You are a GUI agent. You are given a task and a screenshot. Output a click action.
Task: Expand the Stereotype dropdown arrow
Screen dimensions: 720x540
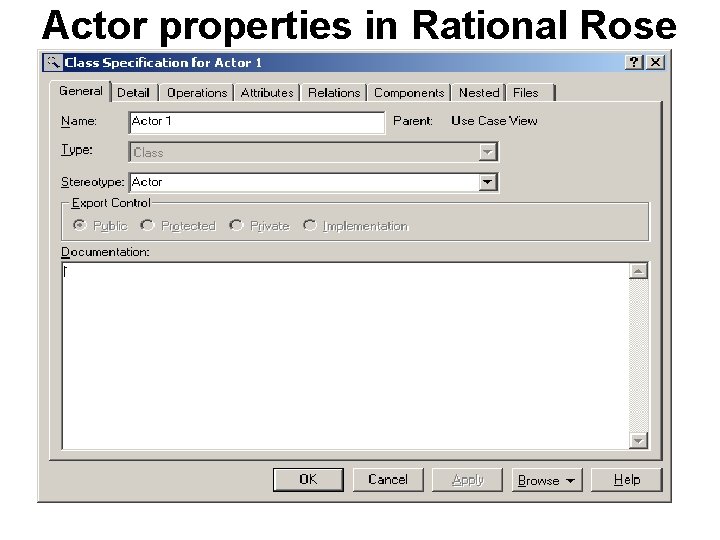click(x=488, y=182)
